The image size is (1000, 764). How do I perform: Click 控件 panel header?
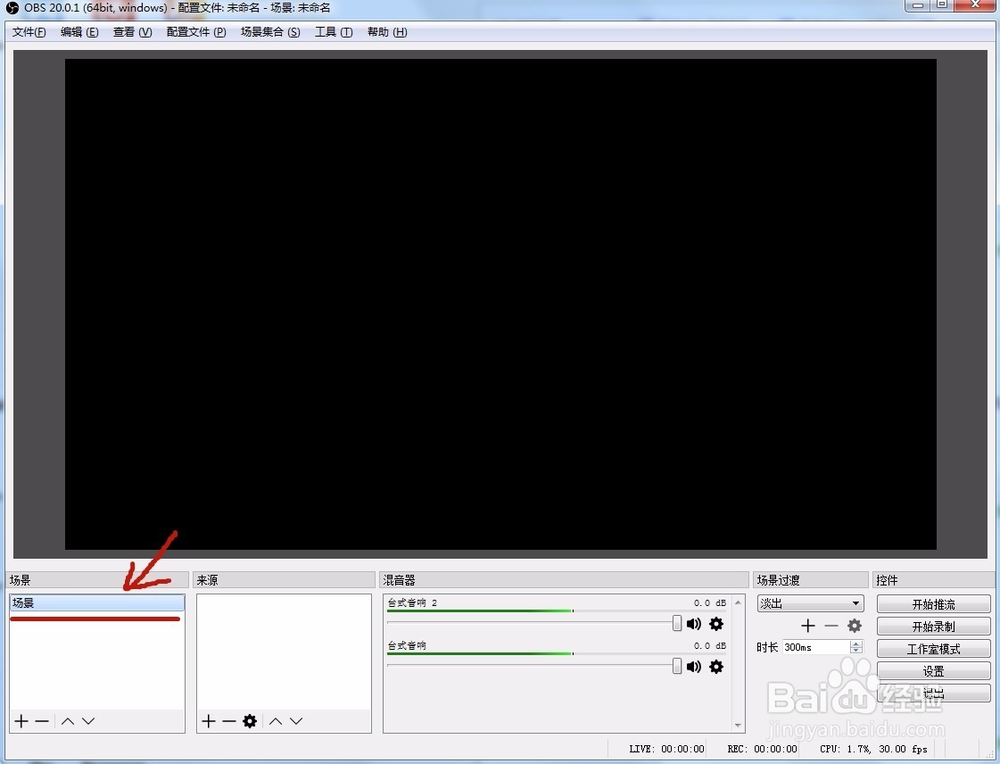click(x=933, y=580)
